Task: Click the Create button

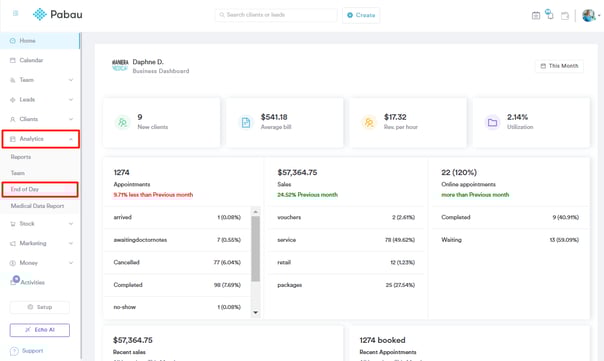Action: (361, 15)
